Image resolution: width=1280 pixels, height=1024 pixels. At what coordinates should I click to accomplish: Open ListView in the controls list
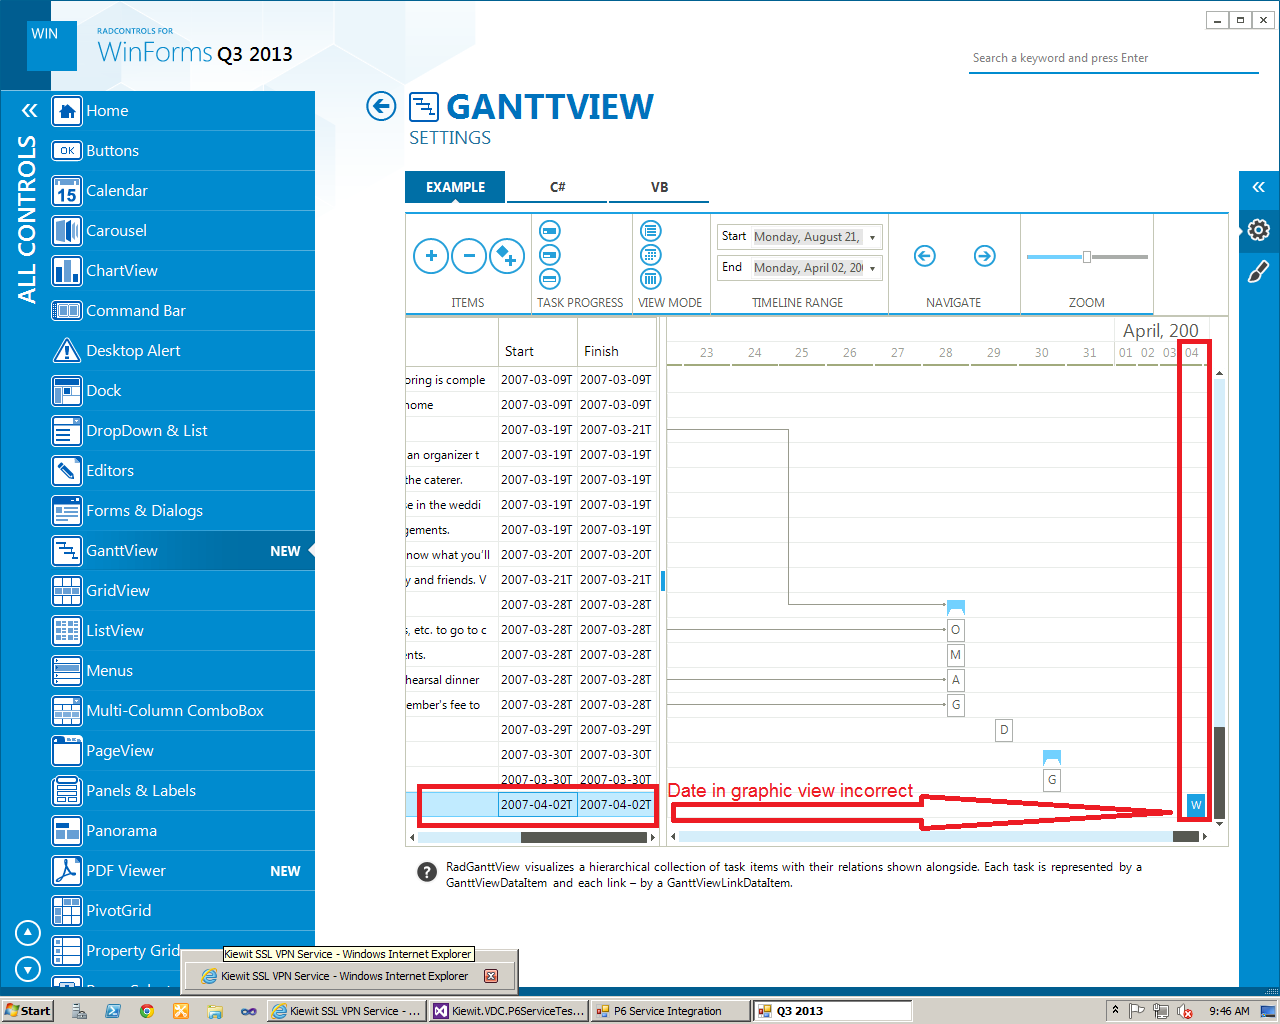183,631
